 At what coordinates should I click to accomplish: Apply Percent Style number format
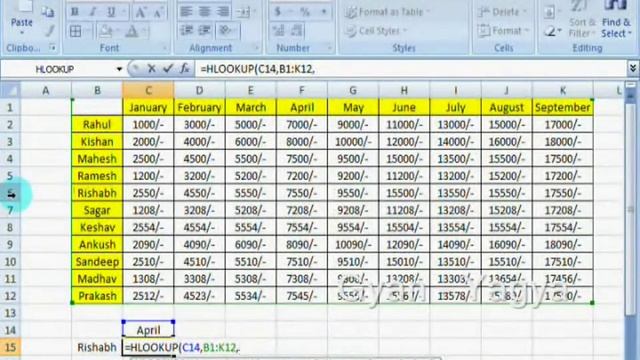pos(304,12)
